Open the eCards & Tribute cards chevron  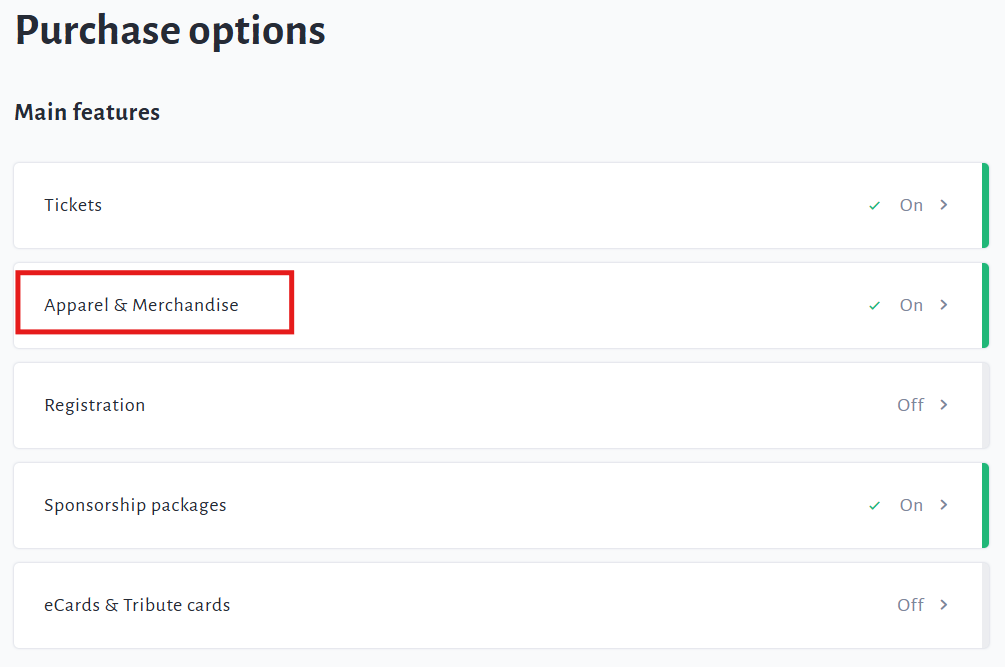[x=943, y=605]
